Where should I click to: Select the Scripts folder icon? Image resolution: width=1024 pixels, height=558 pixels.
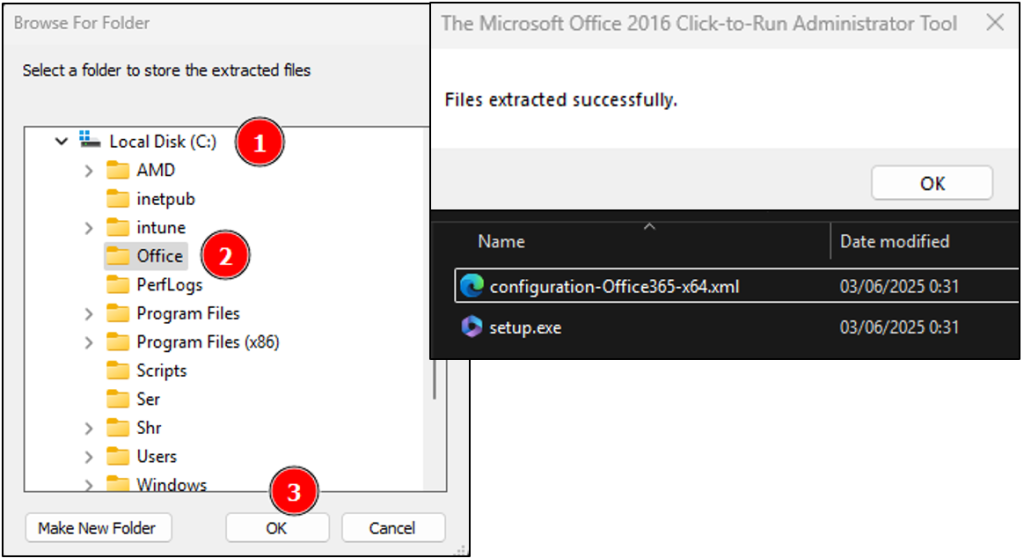coord(118,370)
